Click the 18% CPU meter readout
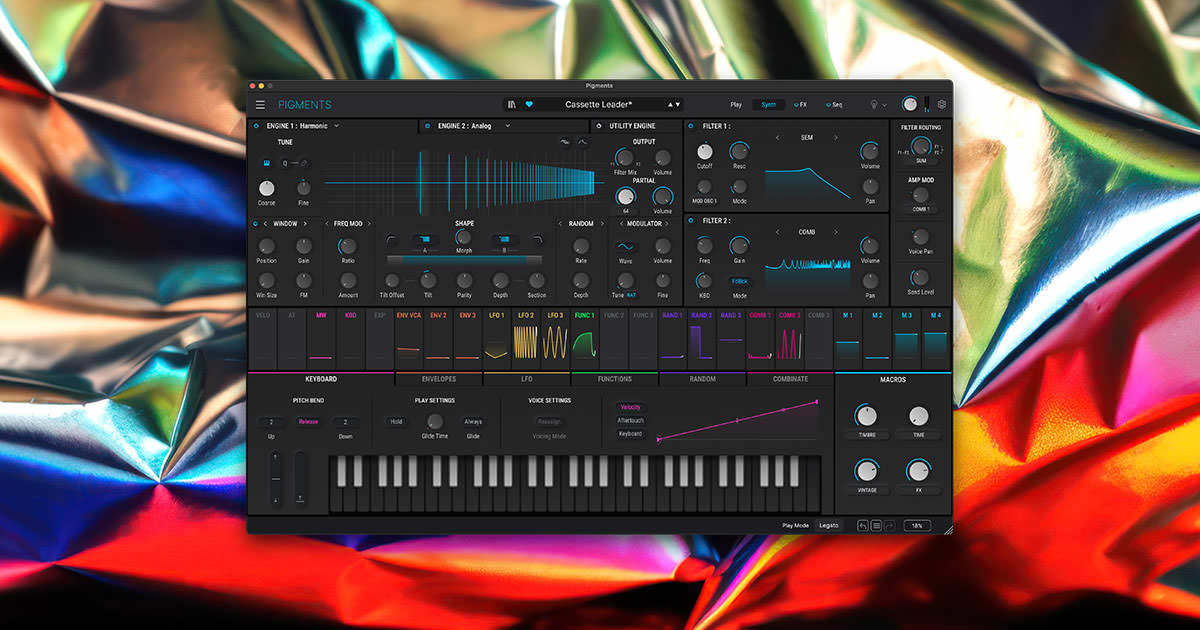Viewport: 1200px width, 630px height. click(x=916, y=525)
